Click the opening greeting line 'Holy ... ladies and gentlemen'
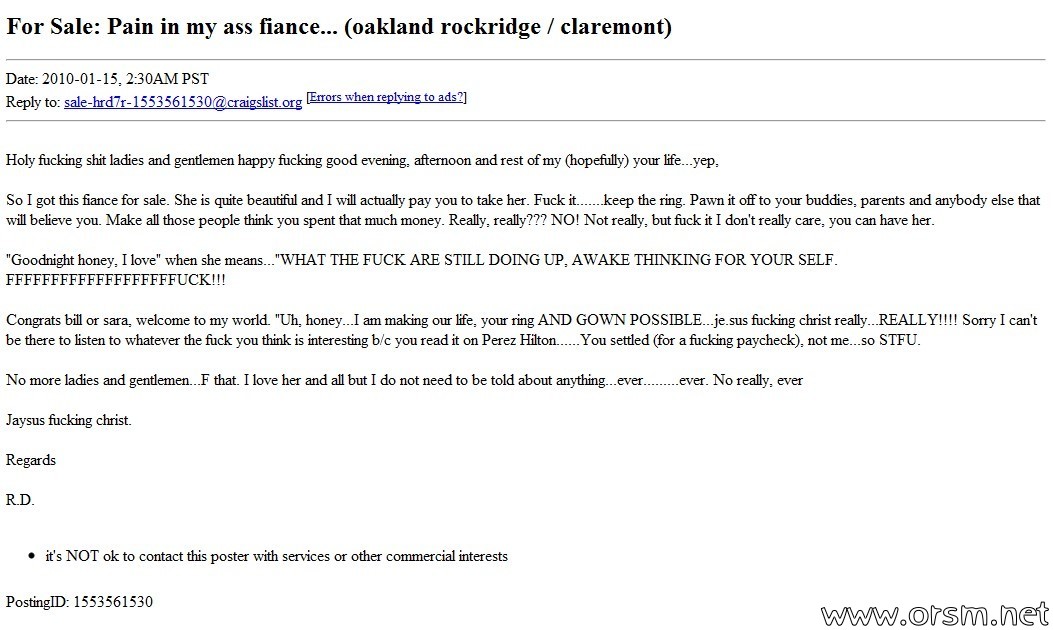 (362, 160)
